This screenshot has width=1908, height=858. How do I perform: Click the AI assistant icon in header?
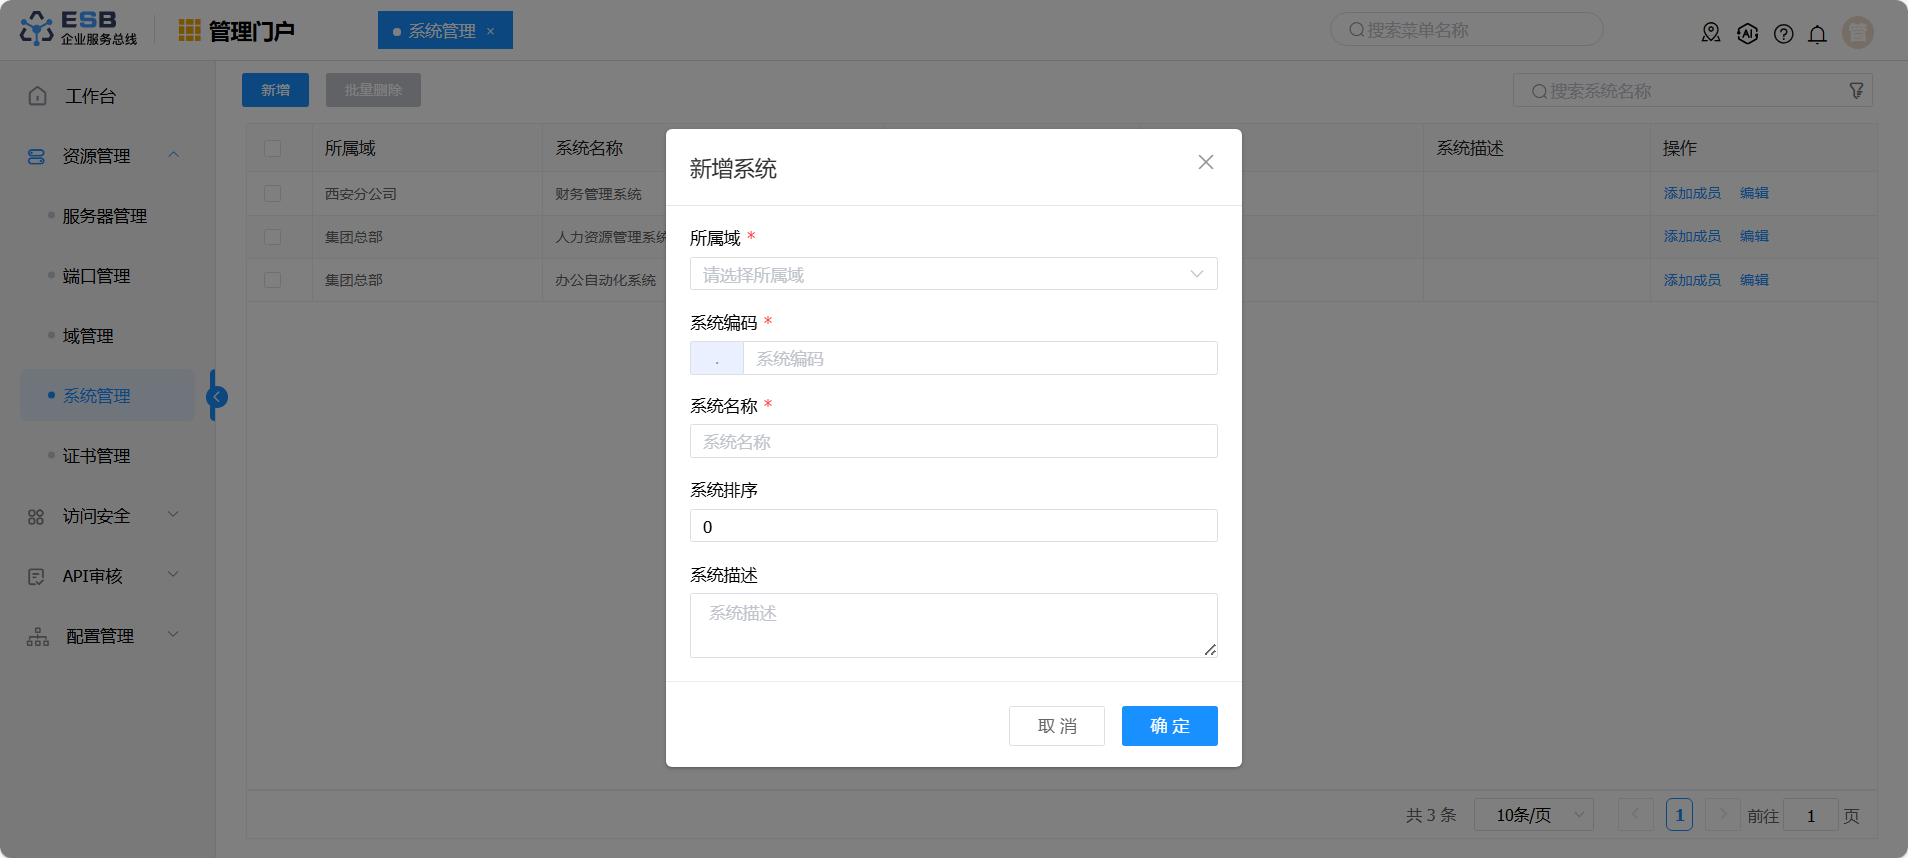[1747, 34]
